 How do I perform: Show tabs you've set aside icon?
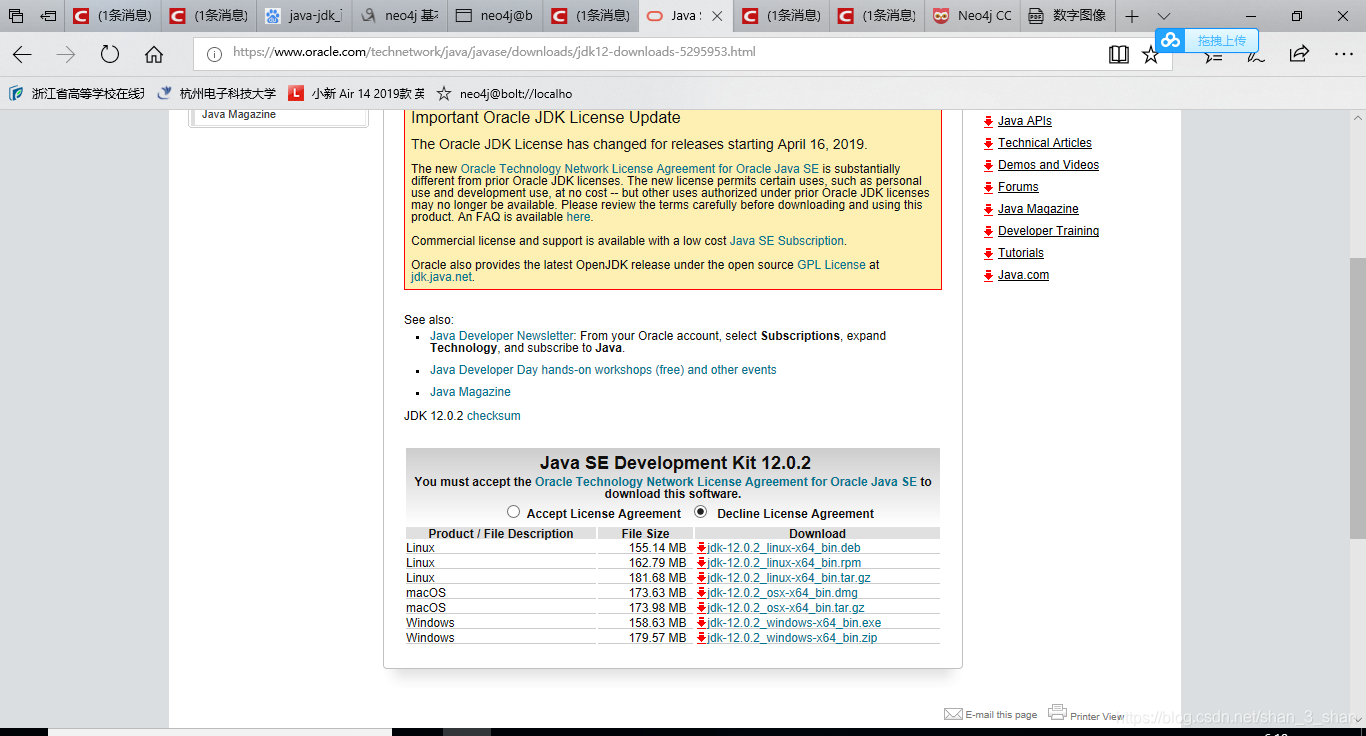tap(16, 16)
